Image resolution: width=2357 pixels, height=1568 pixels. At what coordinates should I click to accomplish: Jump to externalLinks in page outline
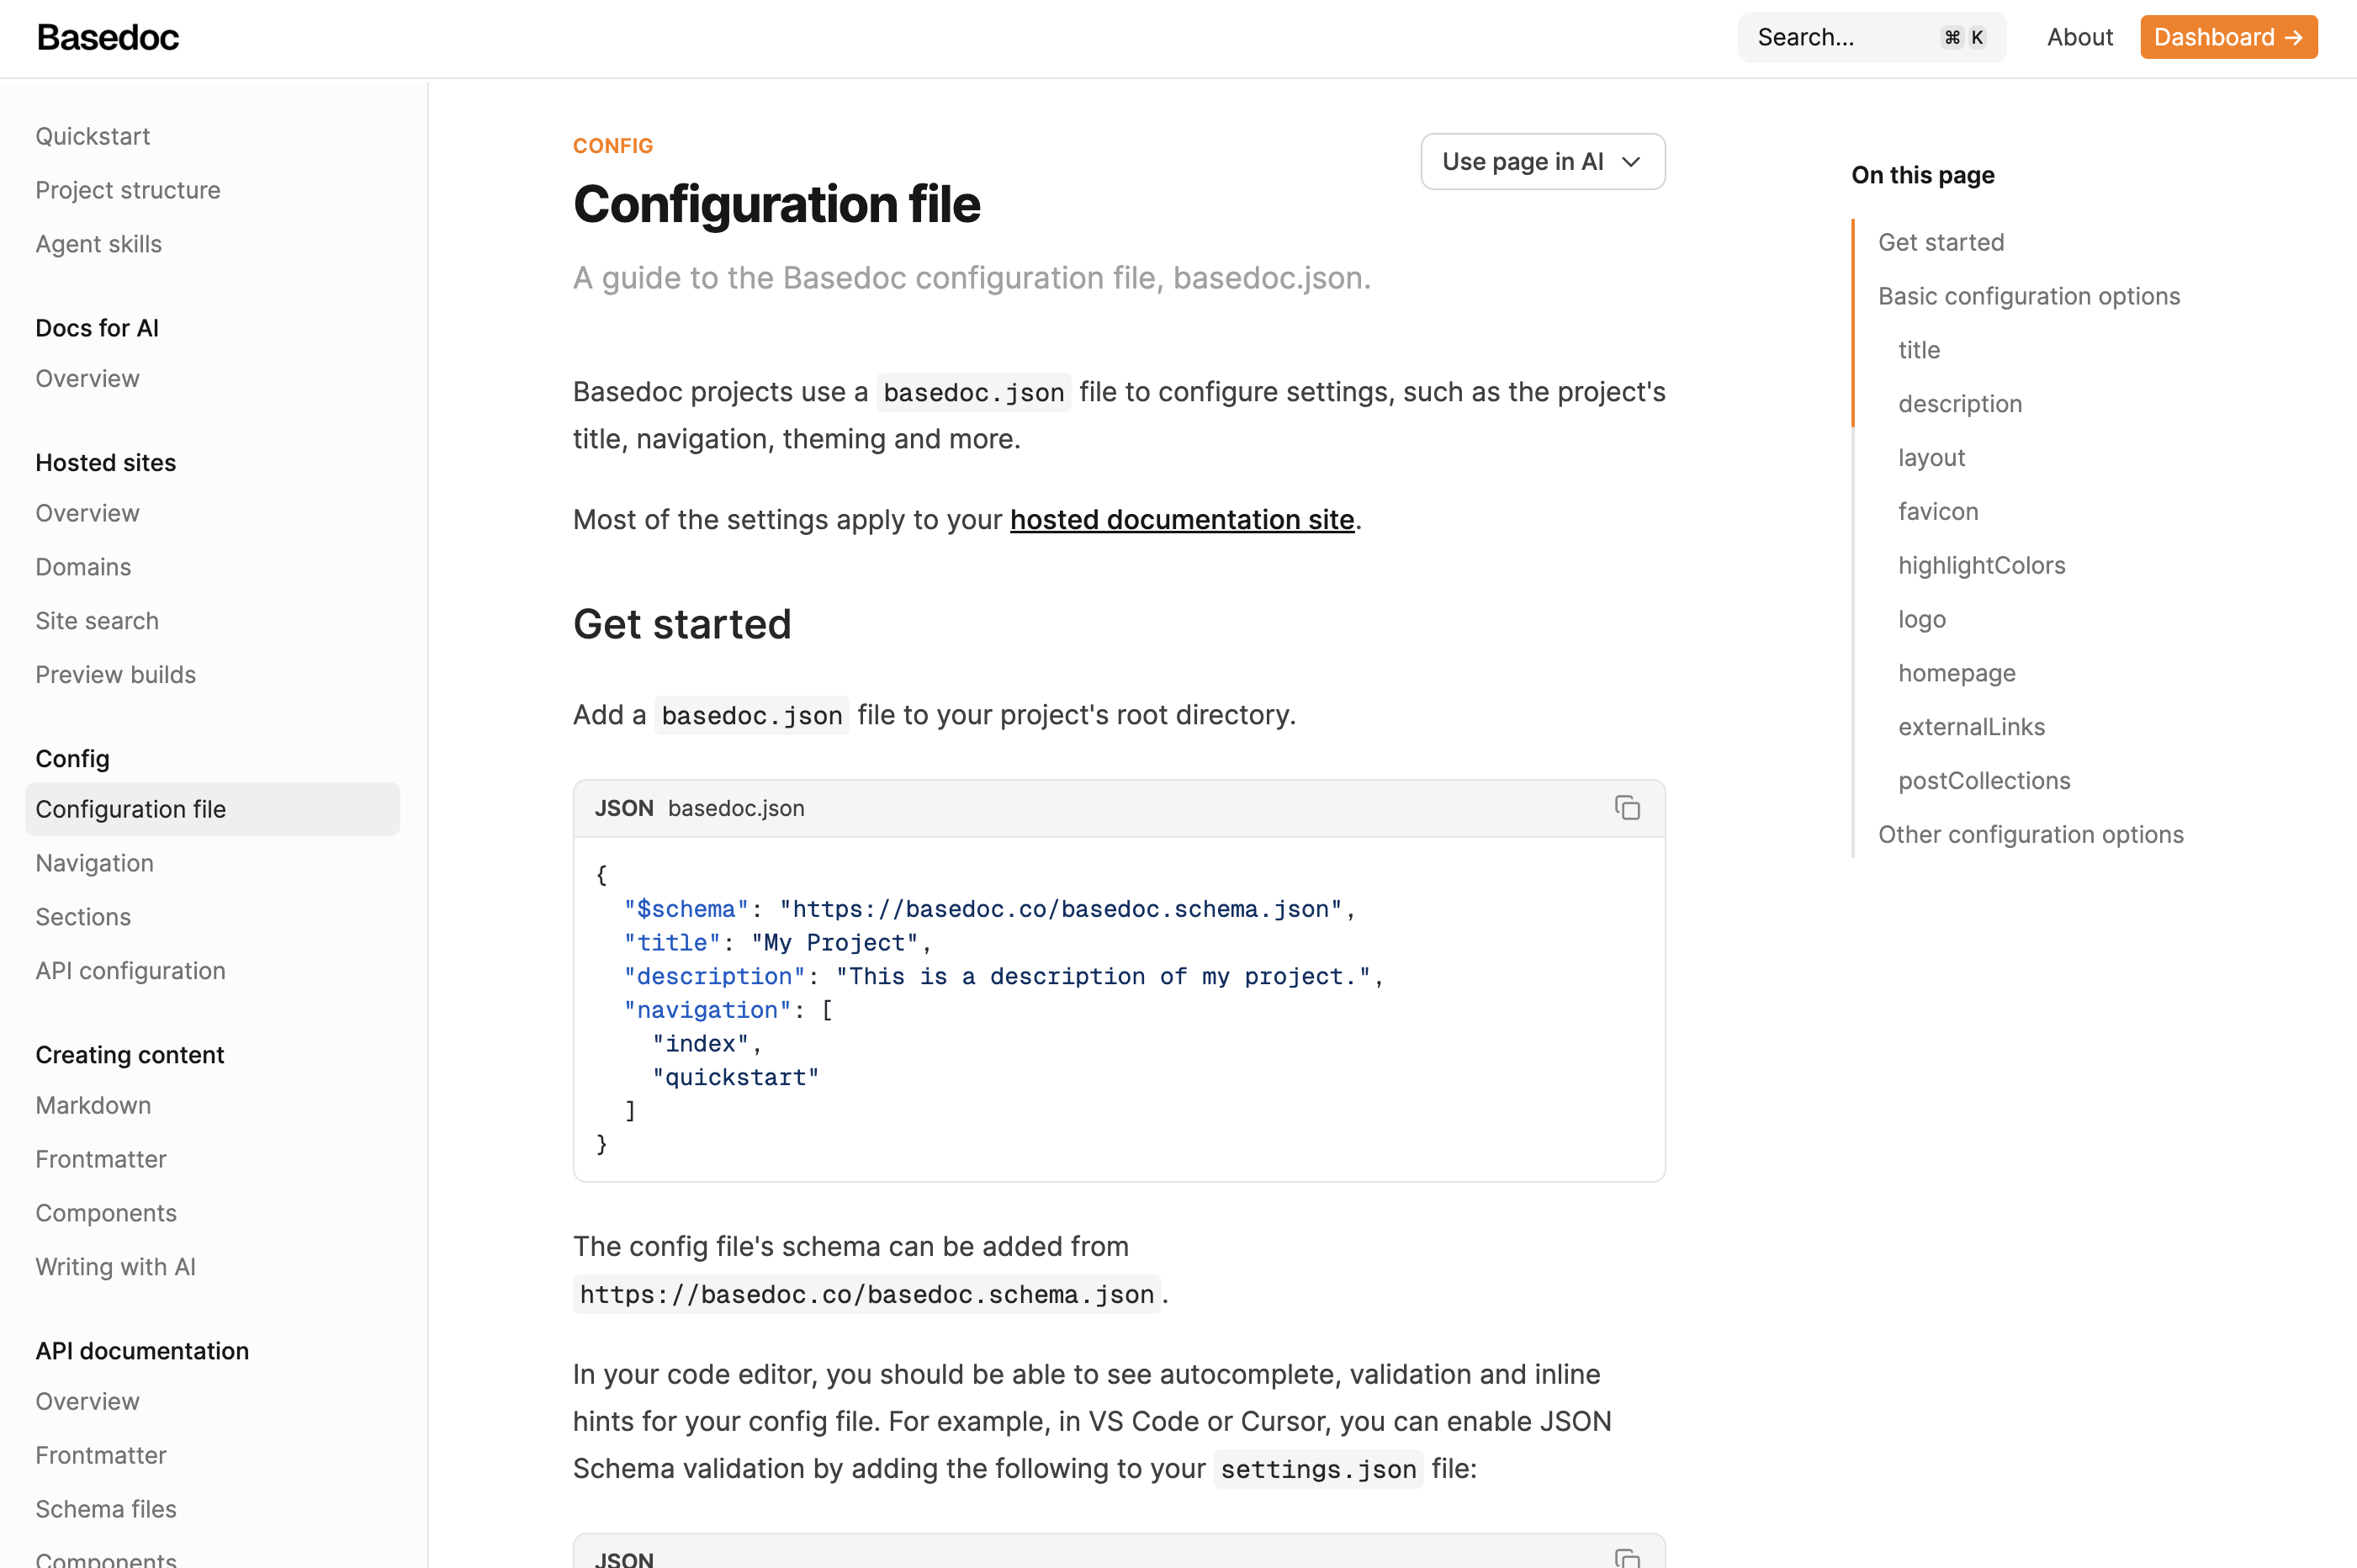click(1972, 727)
